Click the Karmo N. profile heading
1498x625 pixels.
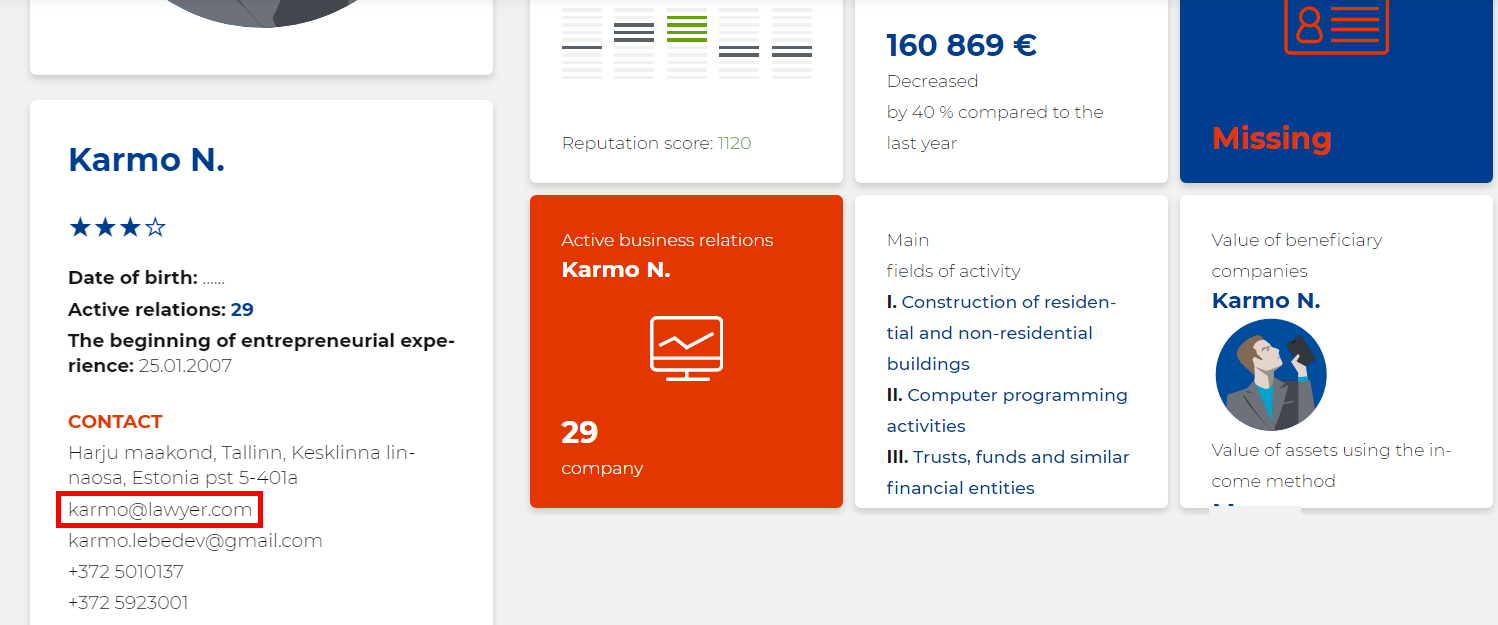pos(146,160)
